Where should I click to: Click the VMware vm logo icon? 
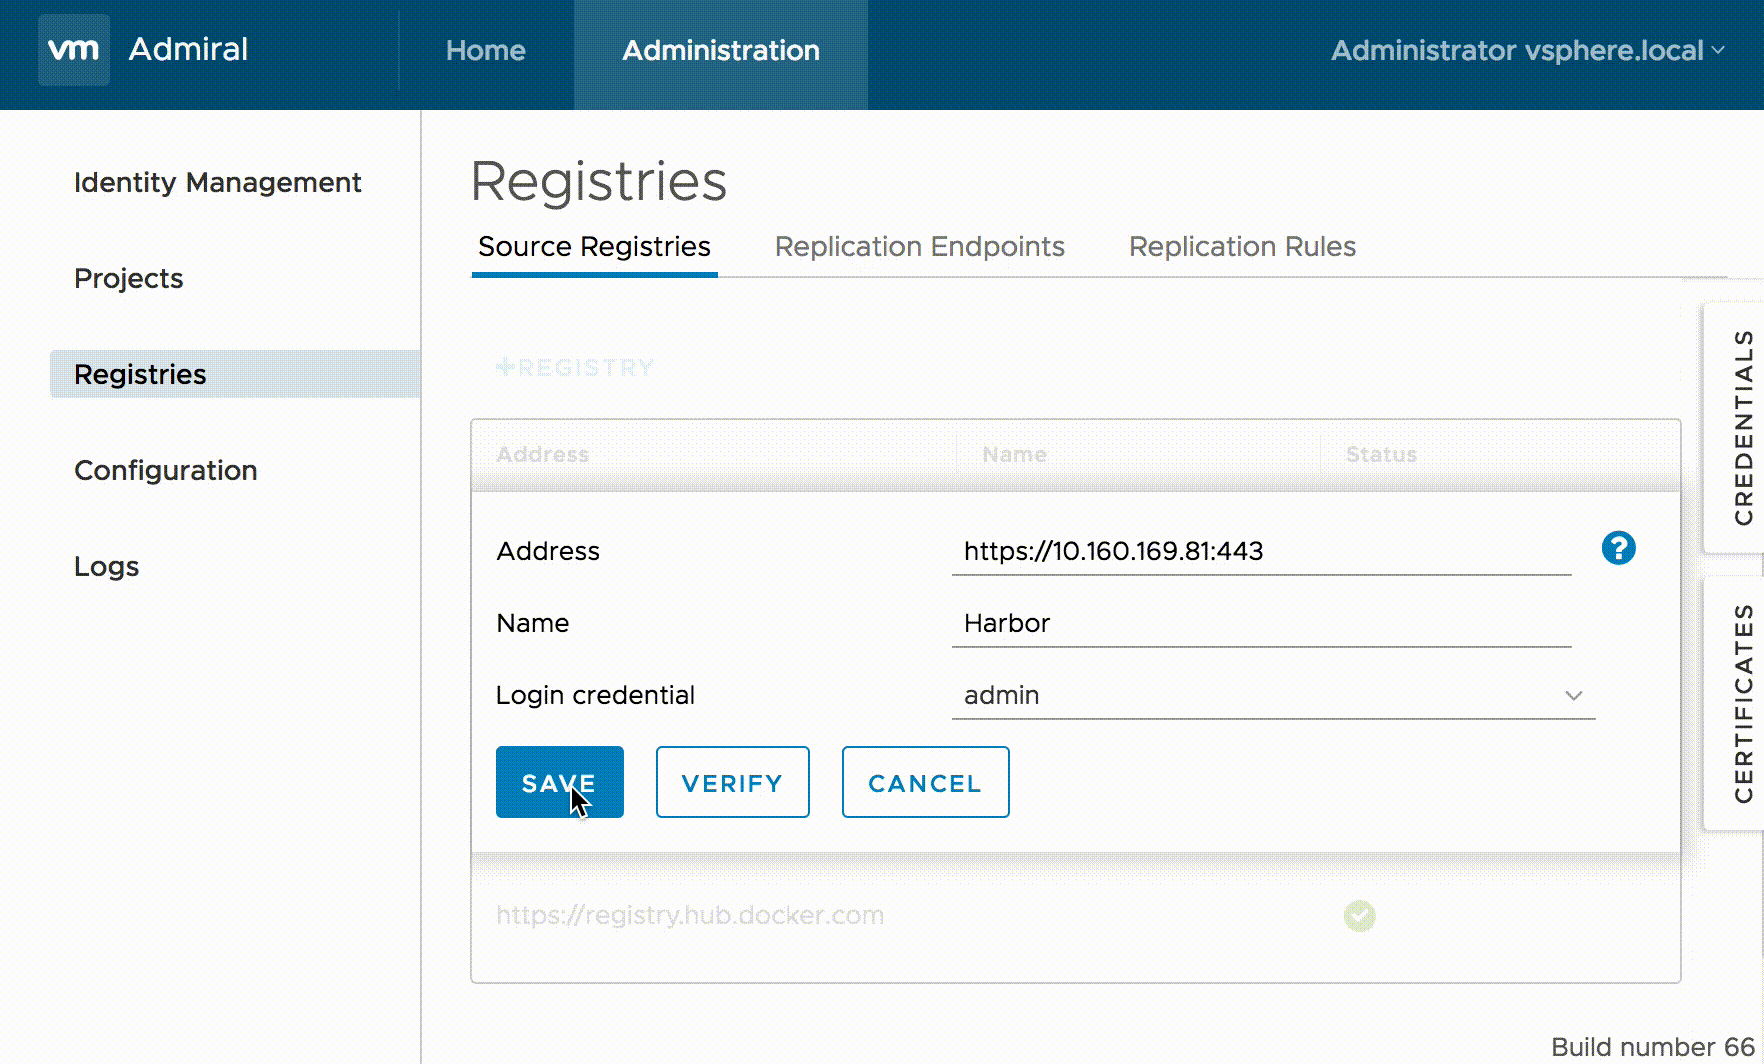tap(74, 50)
